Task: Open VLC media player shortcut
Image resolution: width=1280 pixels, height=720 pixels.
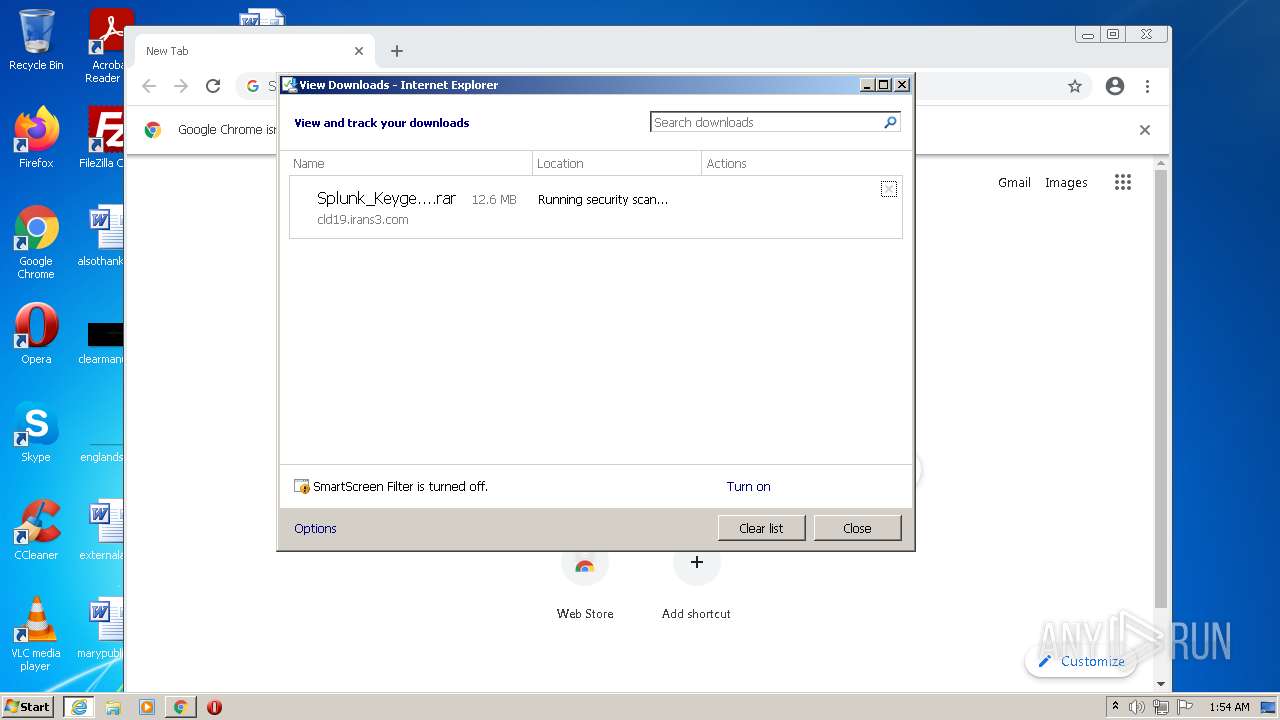Action: coord(36,634)
